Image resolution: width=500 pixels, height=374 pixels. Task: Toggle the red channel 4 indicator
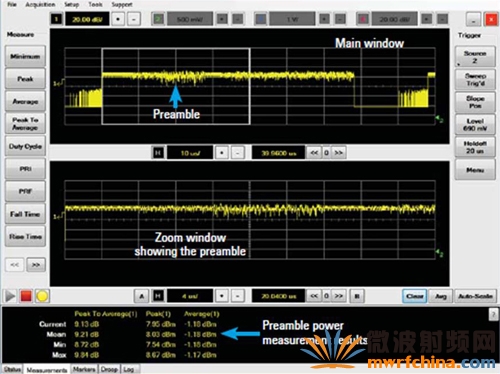tap(363, 19)
